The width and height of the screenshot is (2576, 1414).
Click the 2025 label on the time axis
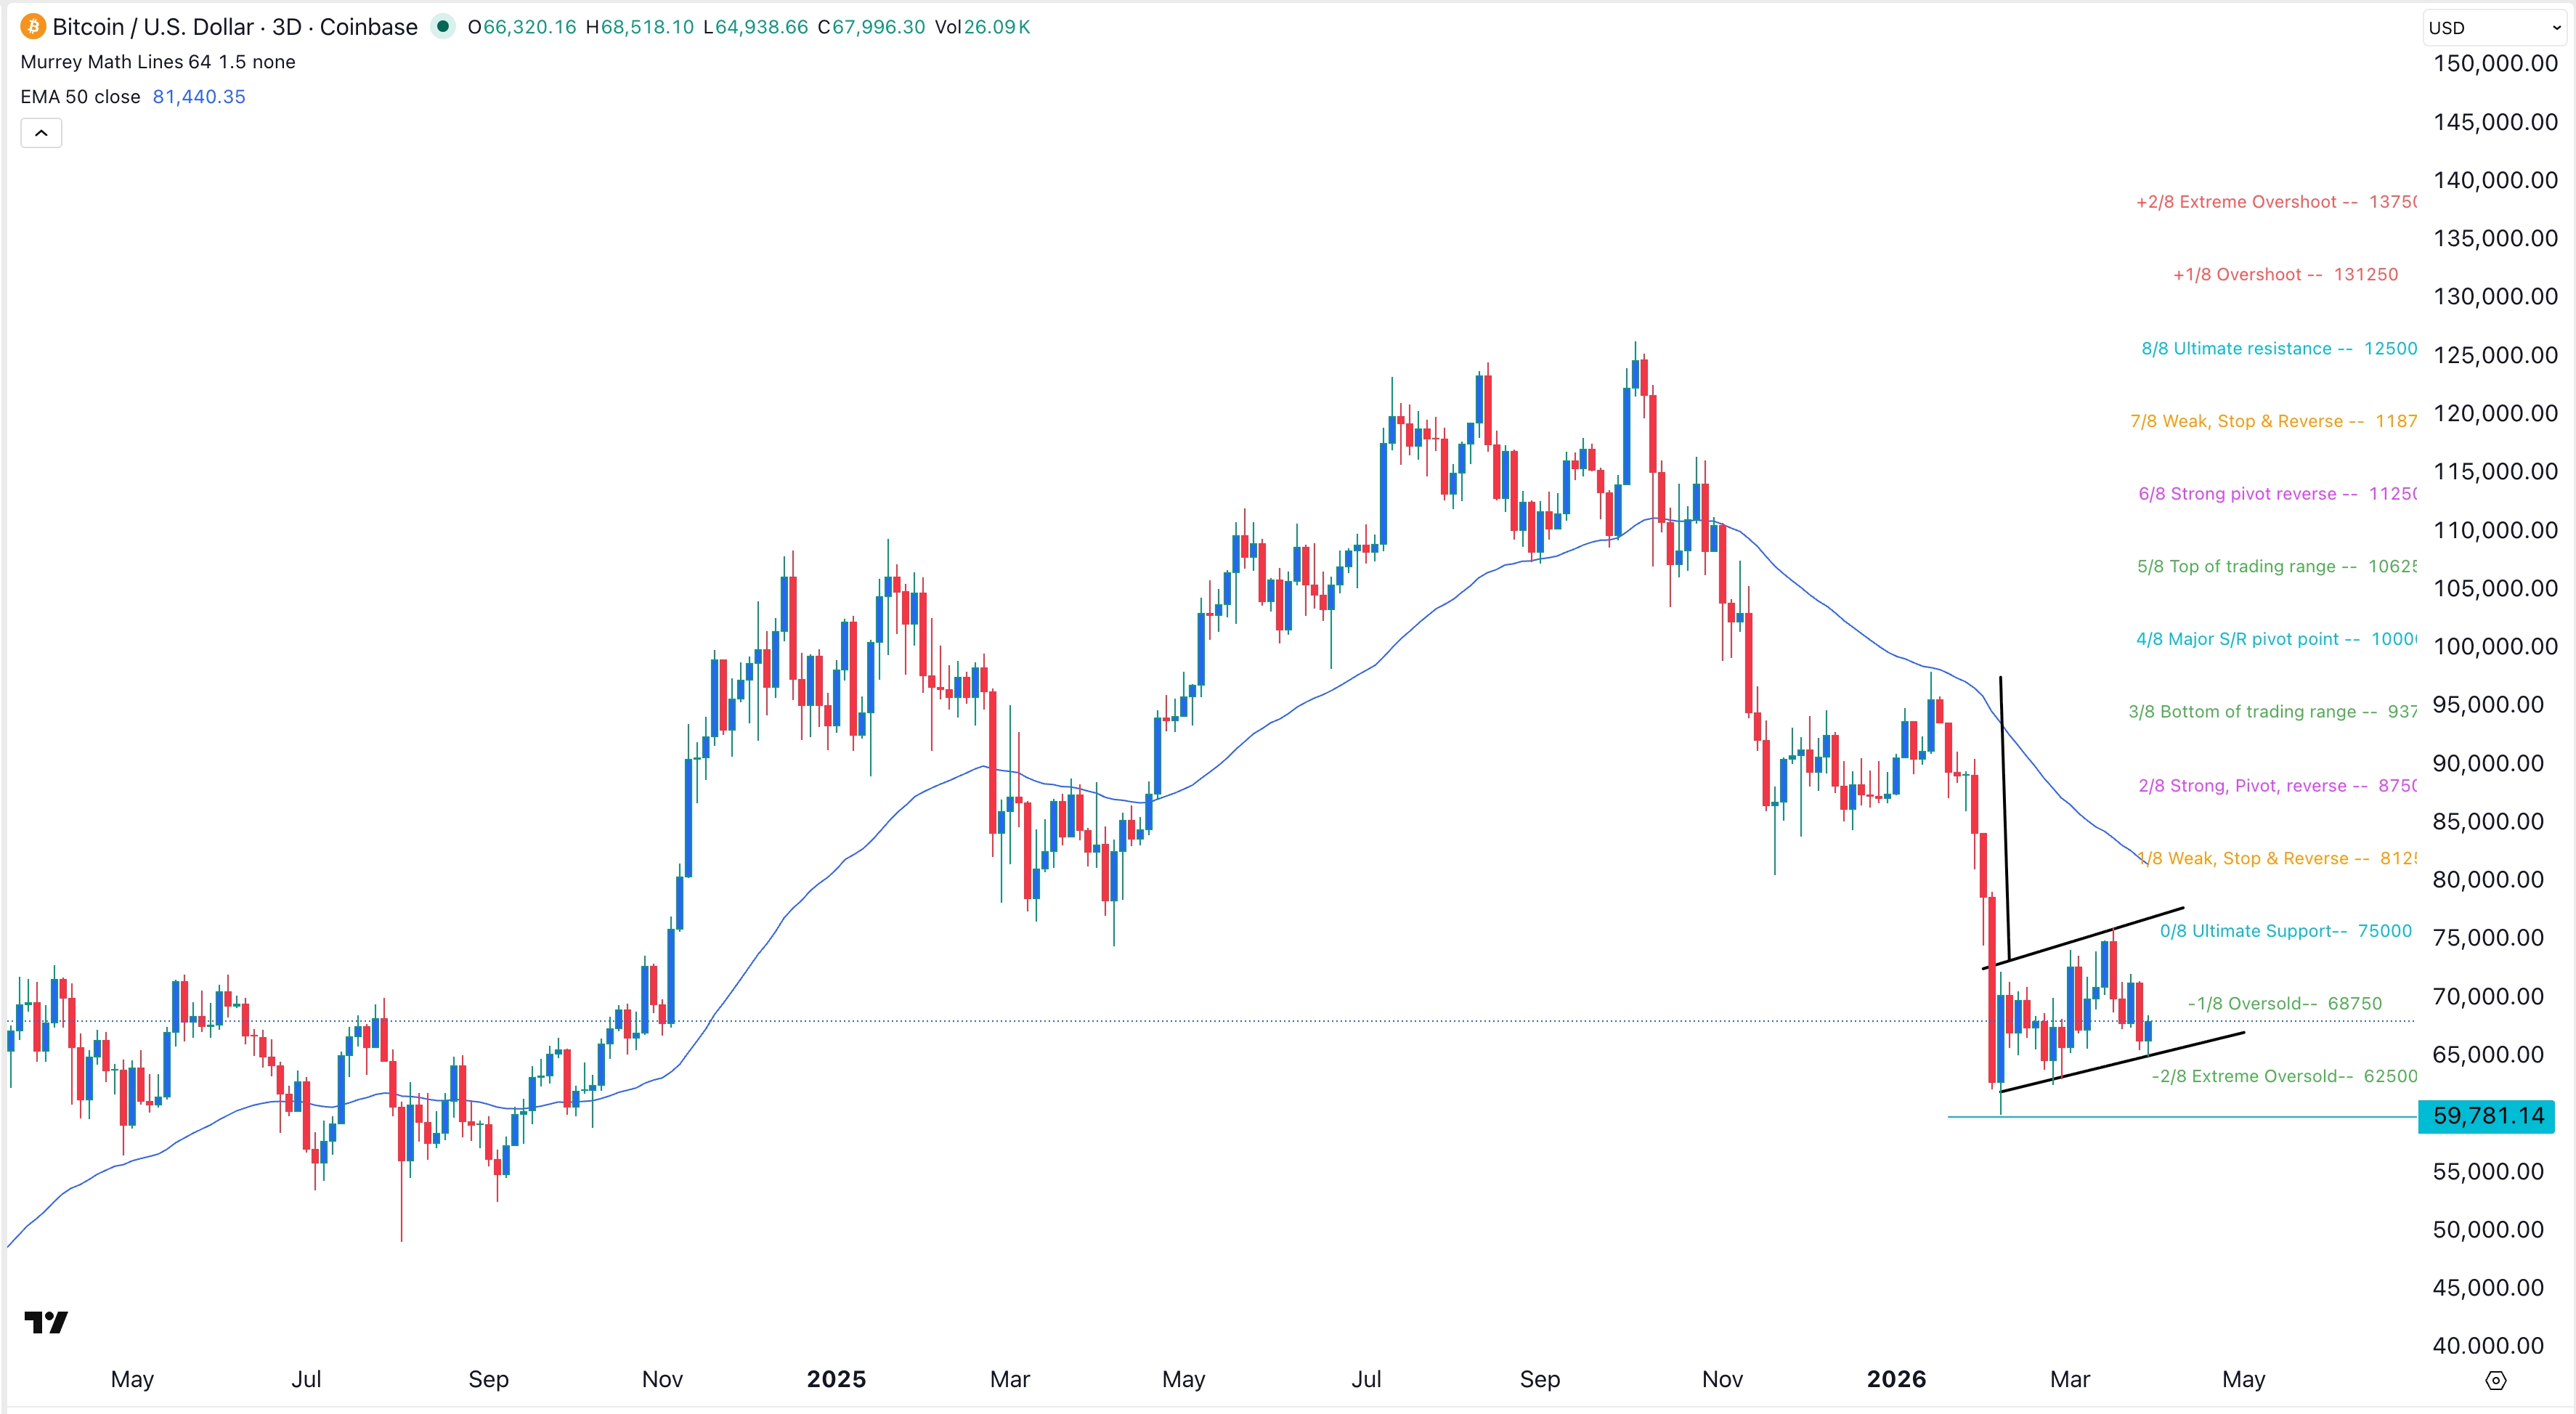coord(836,1379)
